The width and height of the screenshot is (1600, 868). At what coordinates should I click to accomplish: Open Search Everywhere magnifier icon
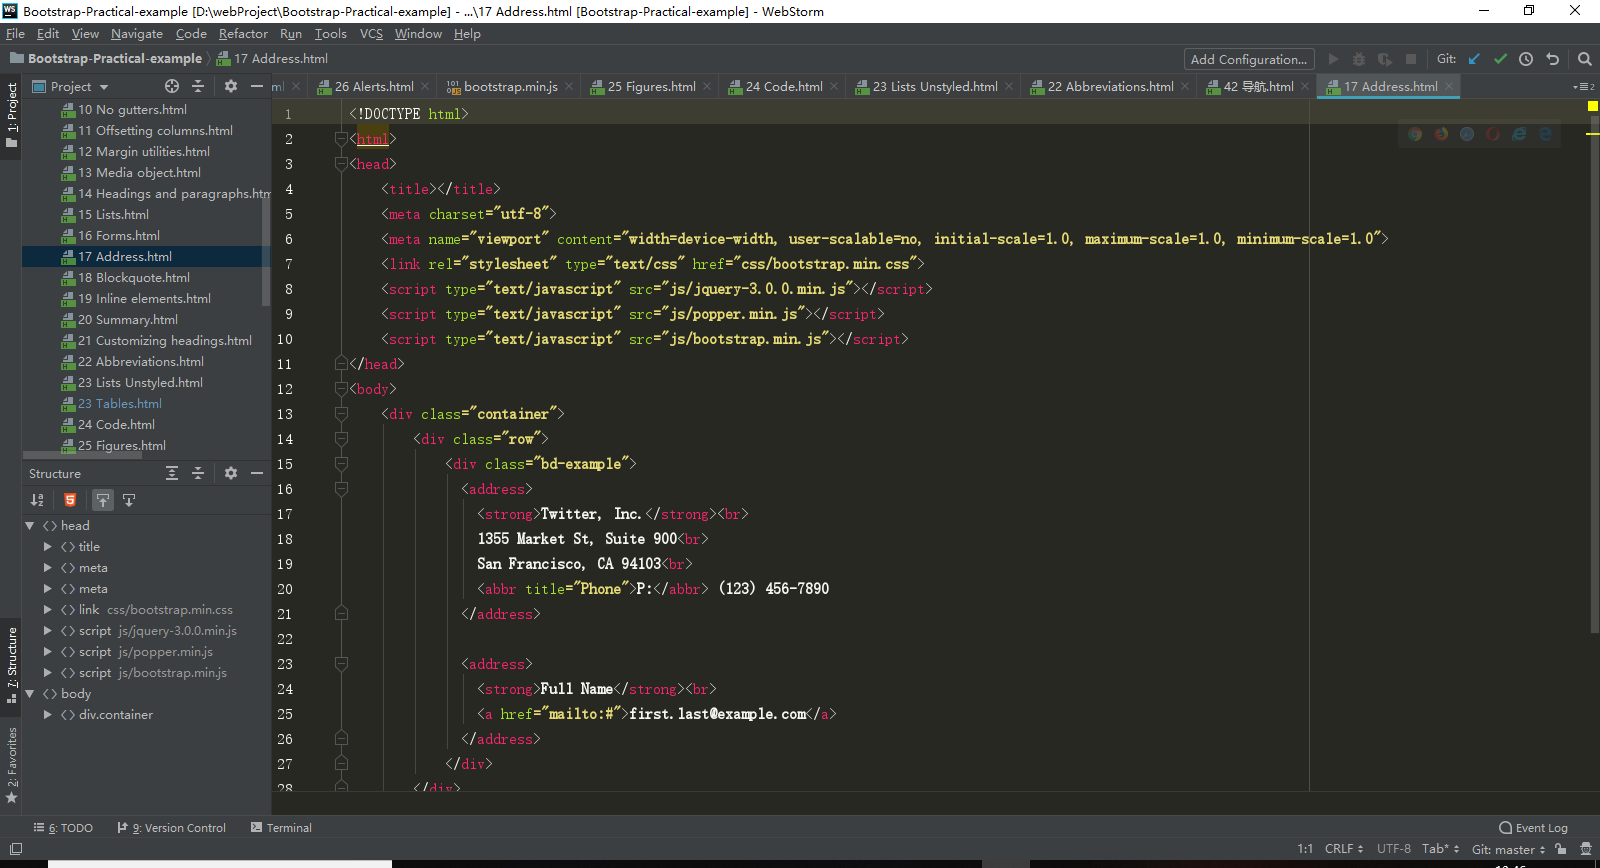click(x=1584, y=59)
